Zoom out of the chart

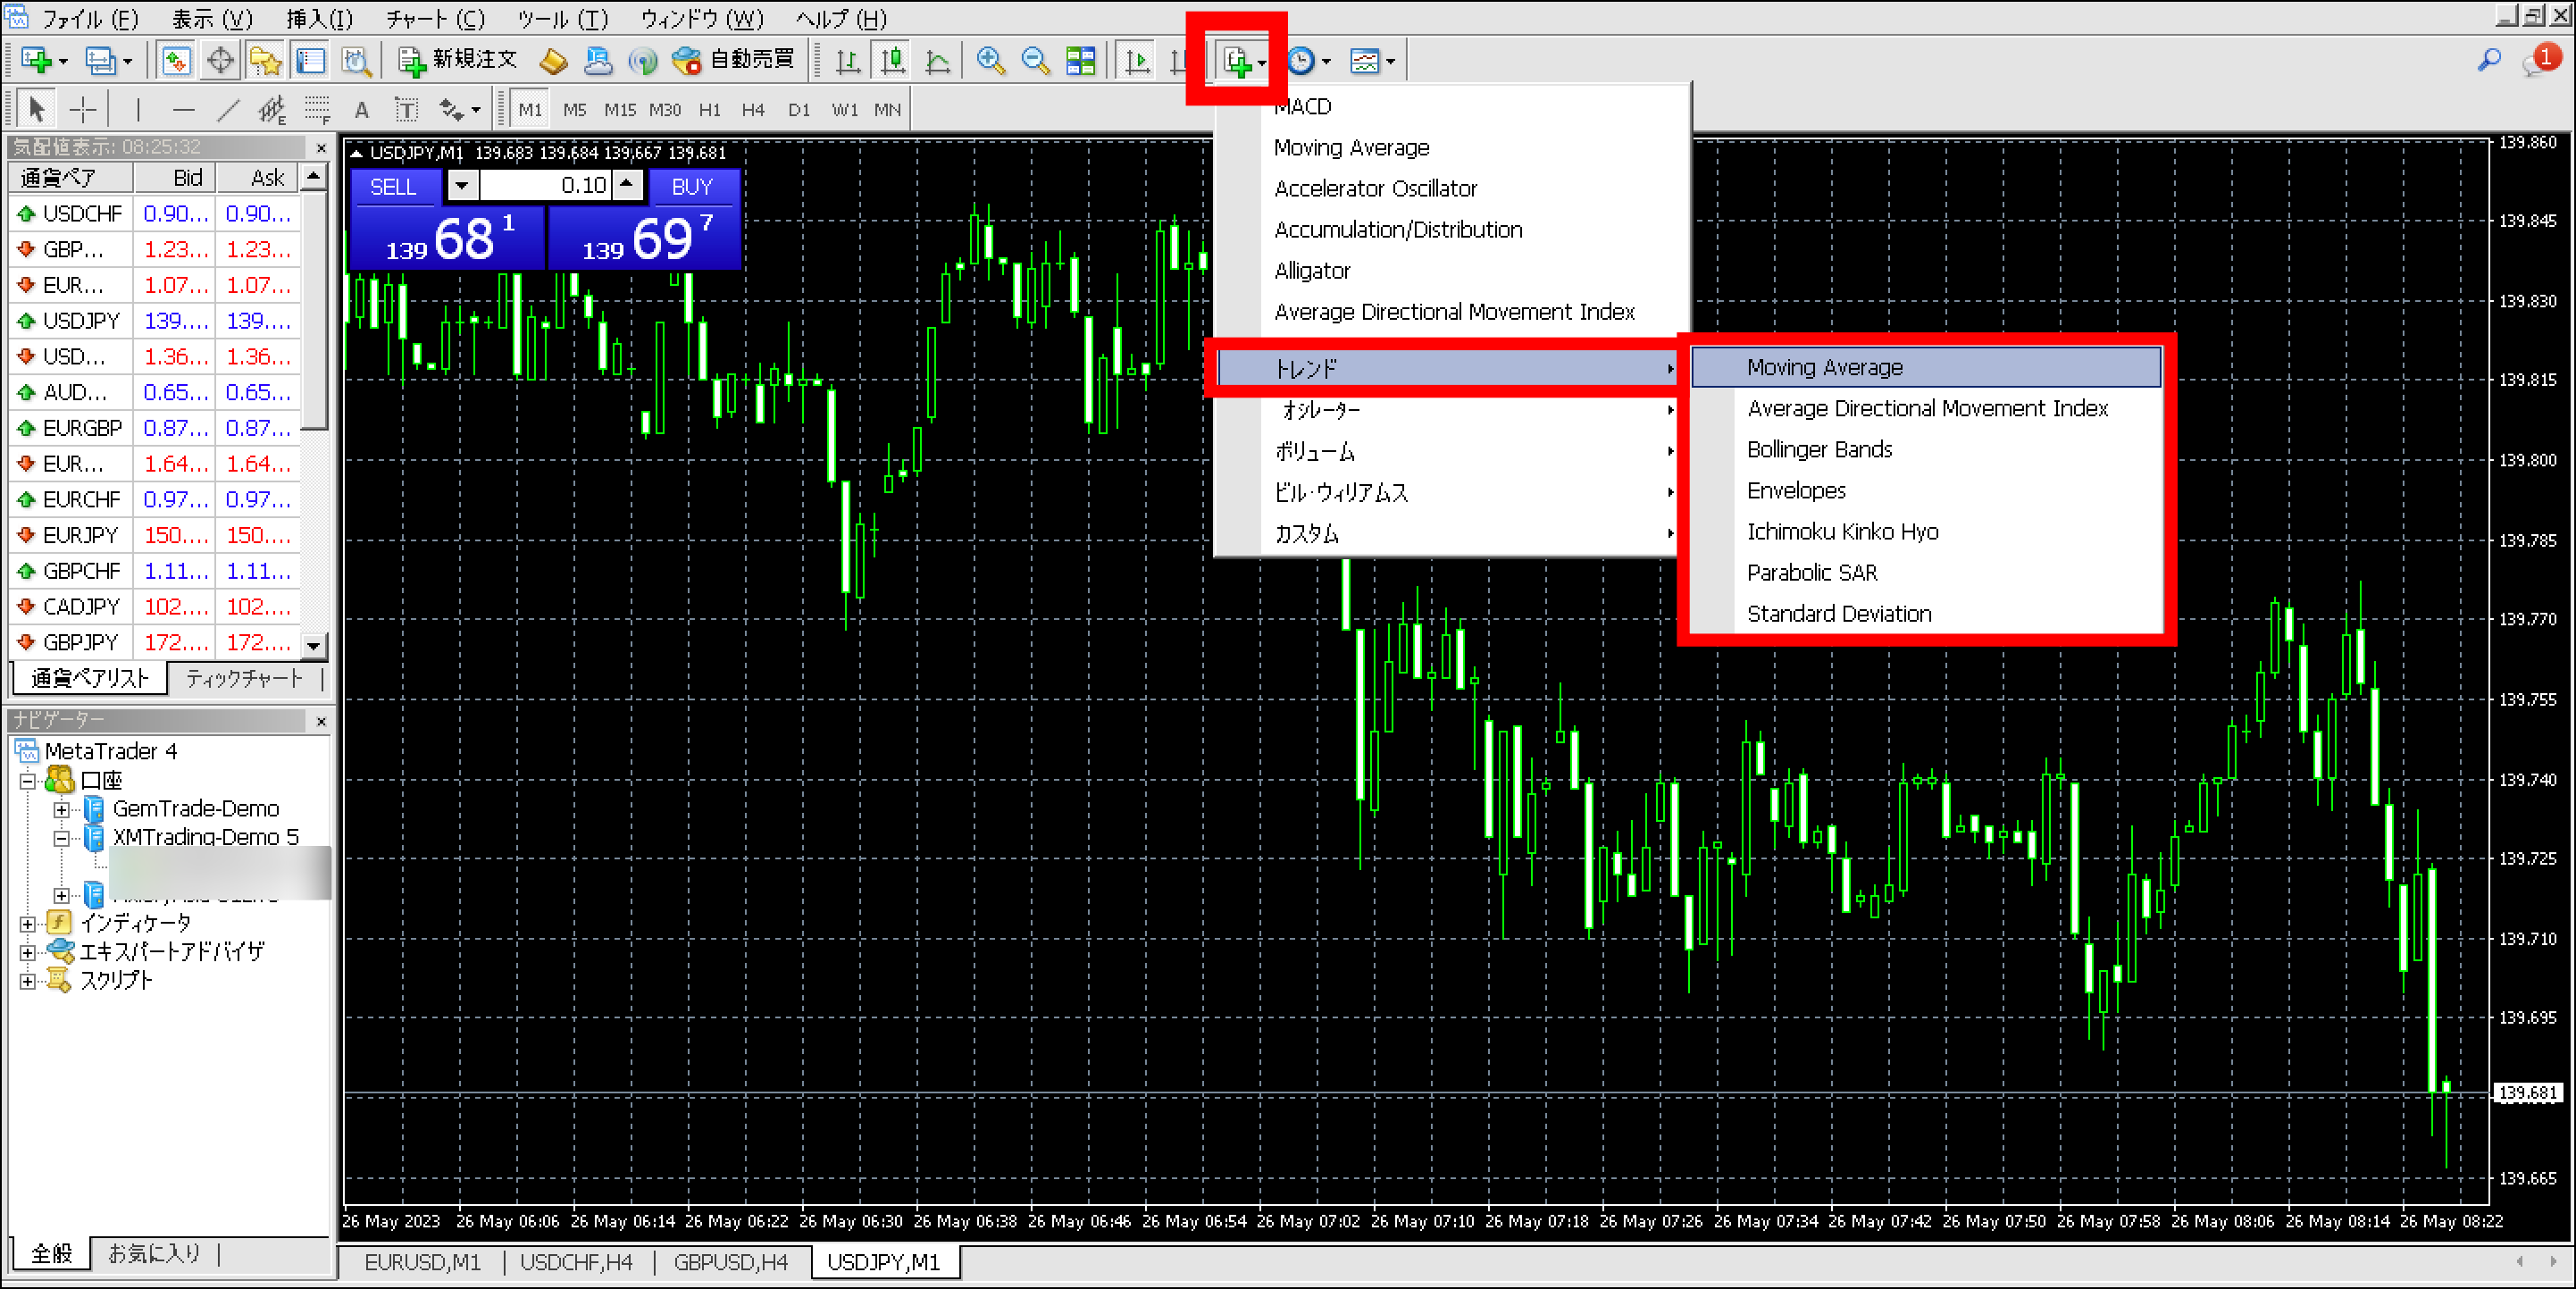pyautogui.click(x=1035, y=60)
